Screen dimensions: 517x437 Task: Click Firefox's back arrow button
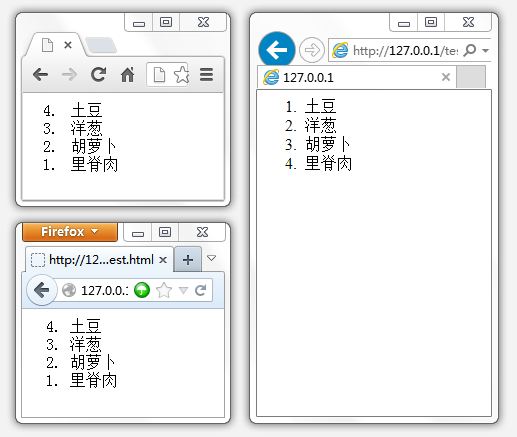pos(42,290)
